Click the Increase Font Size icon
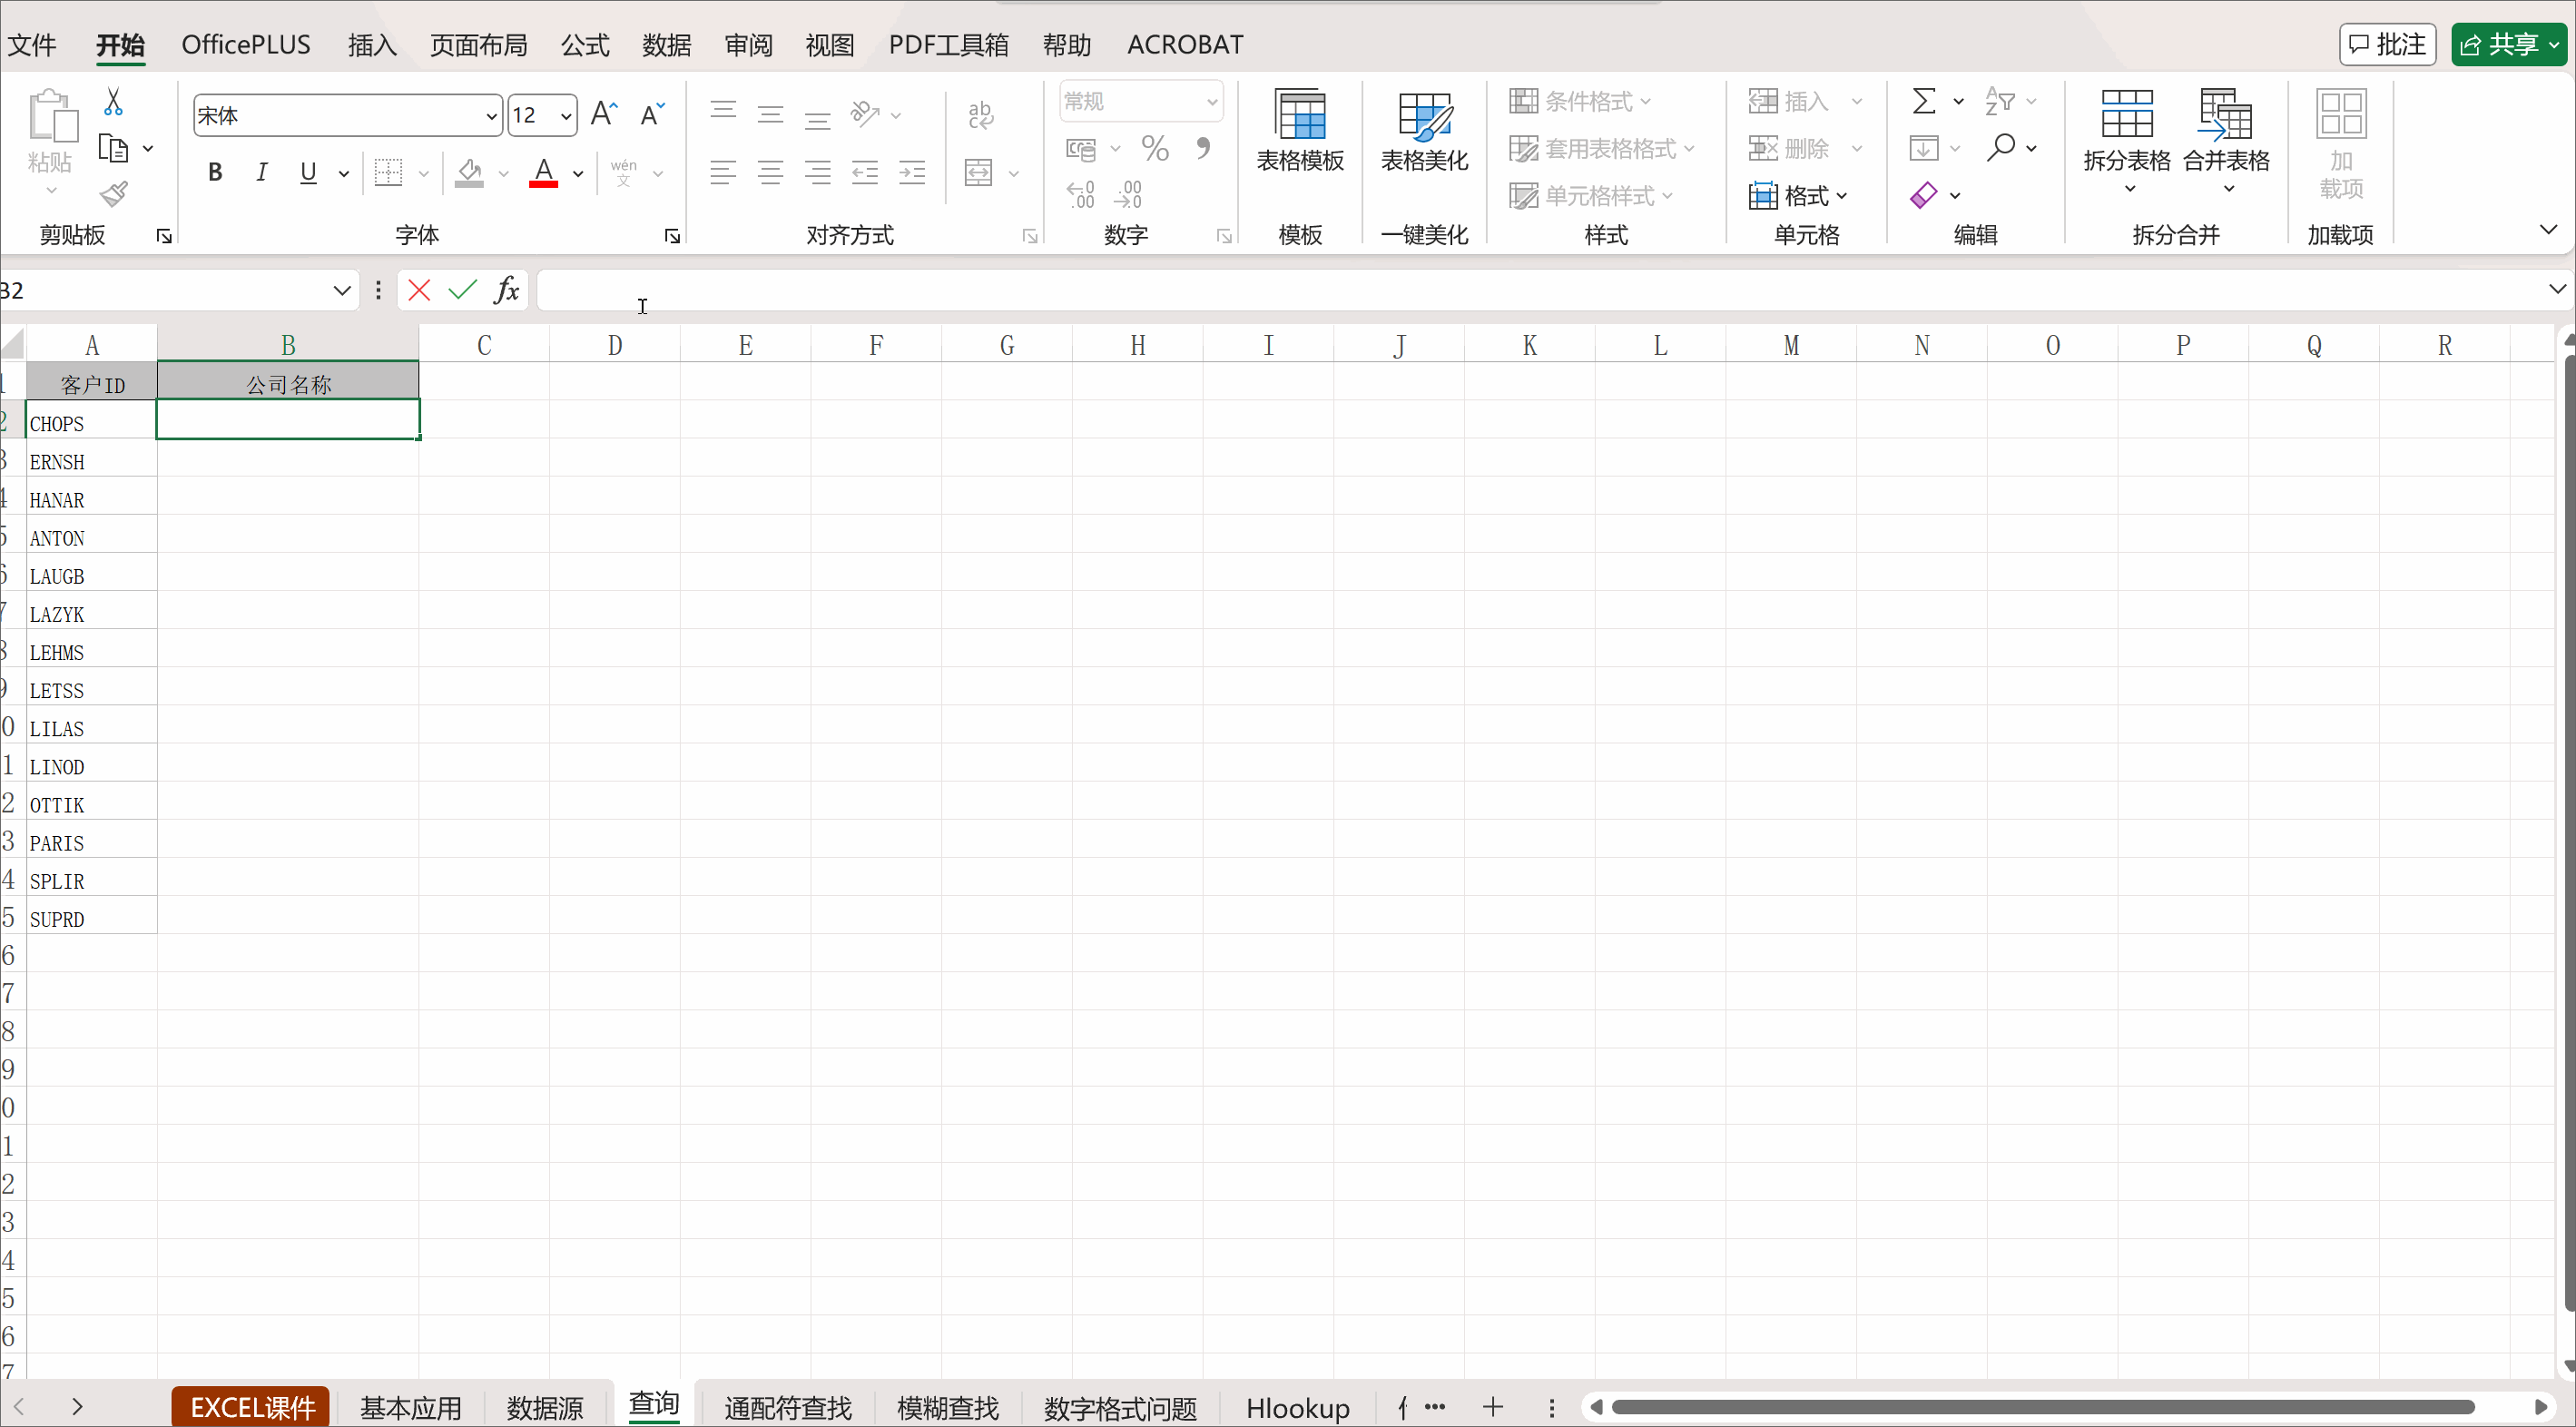The width and height of the screenshot is (2576, 1427). pyautogui.click(x=604, y=114)
